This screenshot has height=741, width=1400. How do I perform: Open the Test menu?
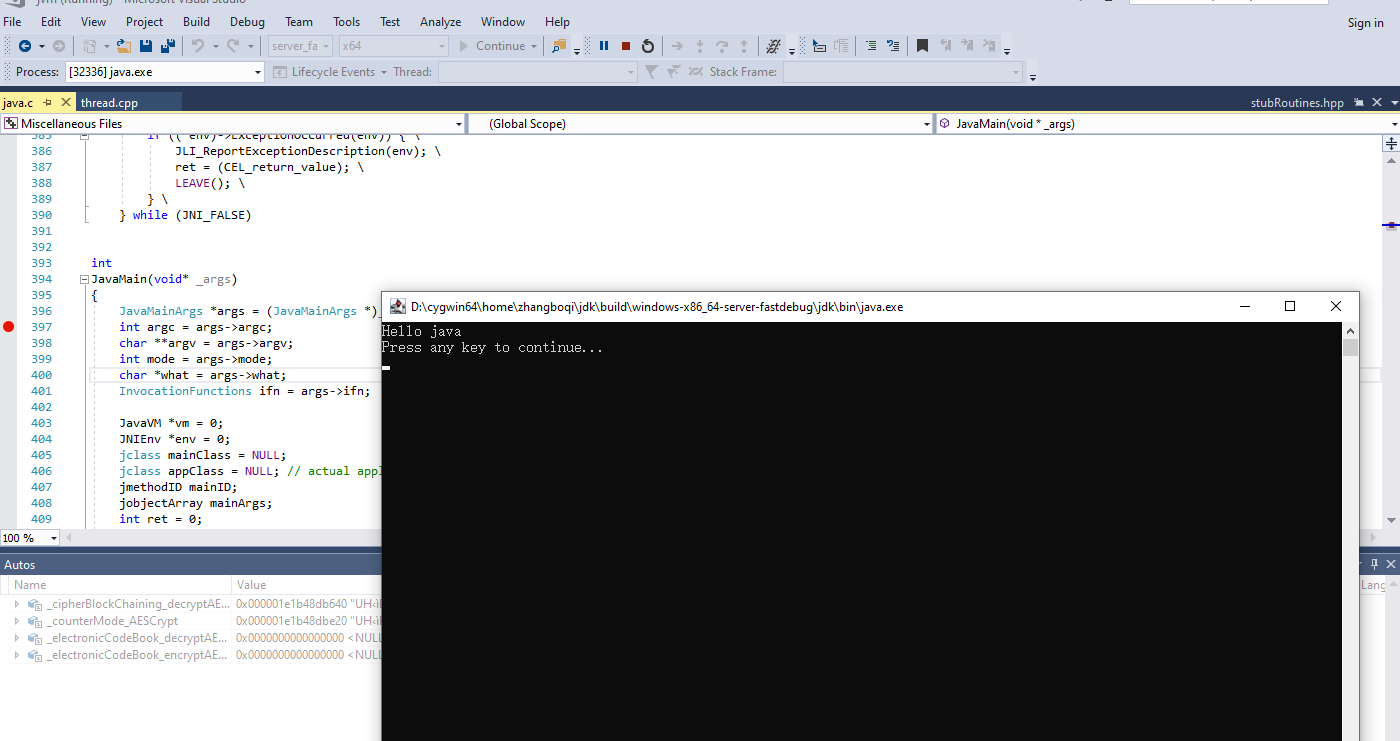[x=390, y=22]
